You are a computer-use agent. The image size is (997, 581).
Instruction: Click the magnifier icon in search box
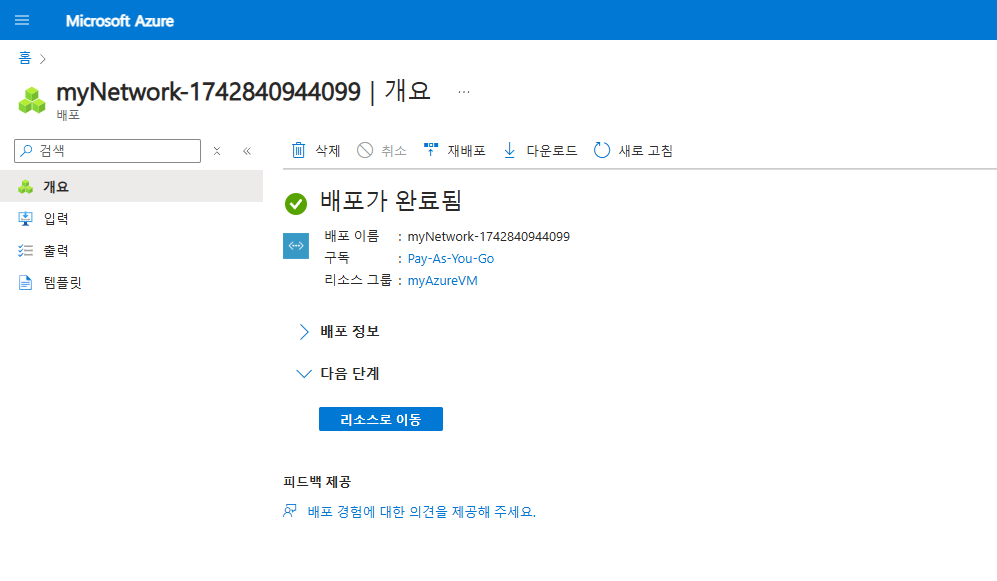(26, 151)
